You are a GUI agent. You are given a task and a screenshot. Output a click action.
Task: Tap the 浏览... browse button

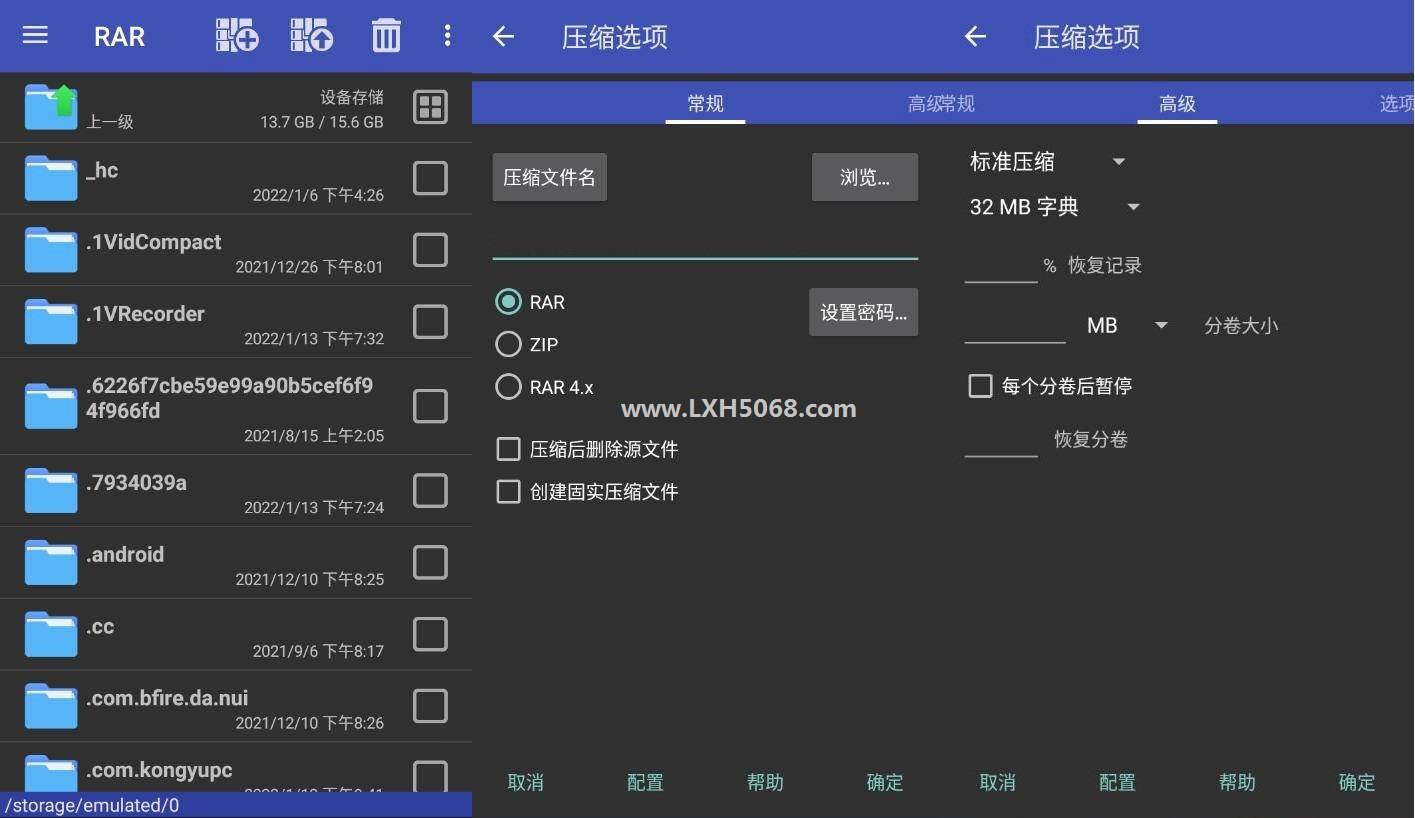(865, 177)
